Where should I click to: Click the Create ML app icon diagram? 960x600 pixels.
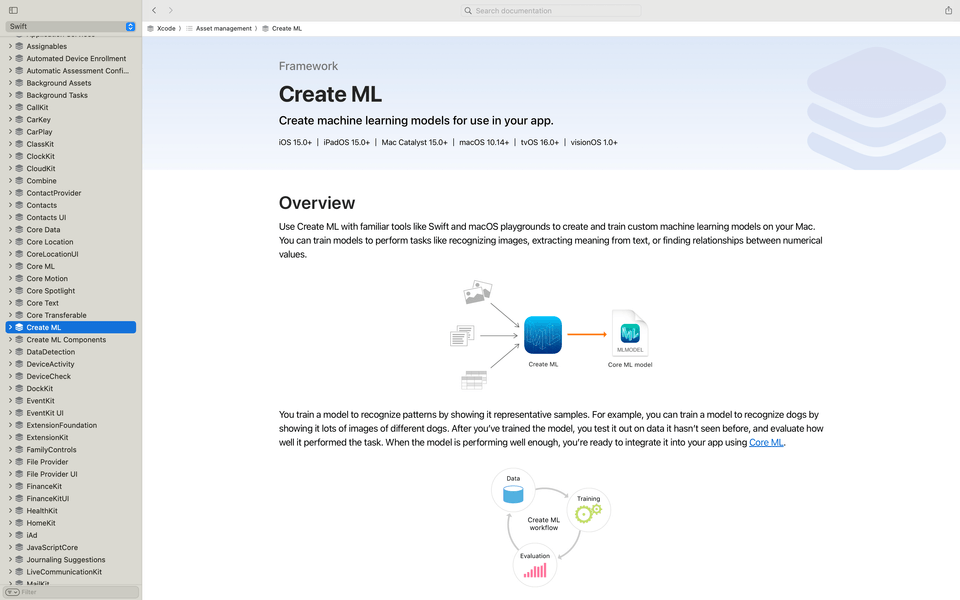(x=542, y=335)
